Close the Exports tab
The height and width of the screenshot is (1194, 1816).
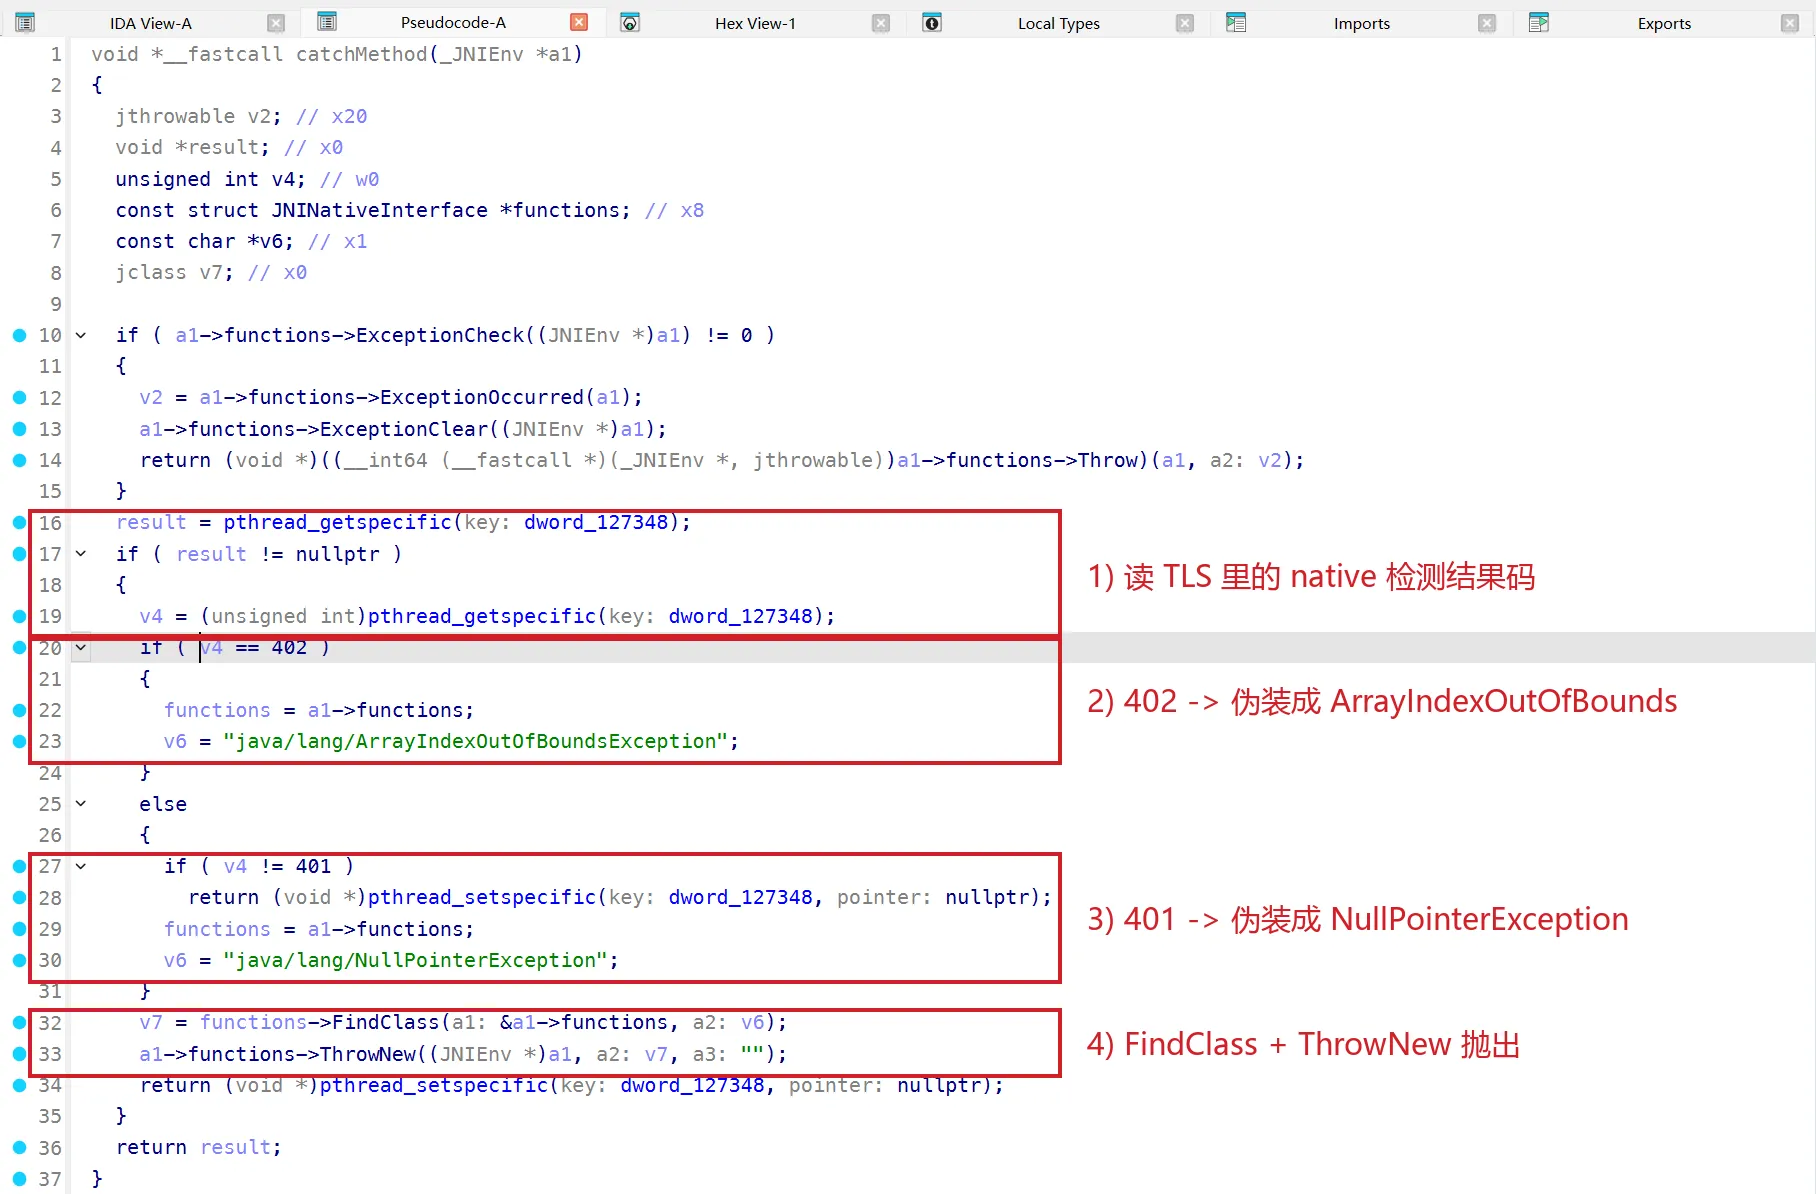click(1790, 23)
